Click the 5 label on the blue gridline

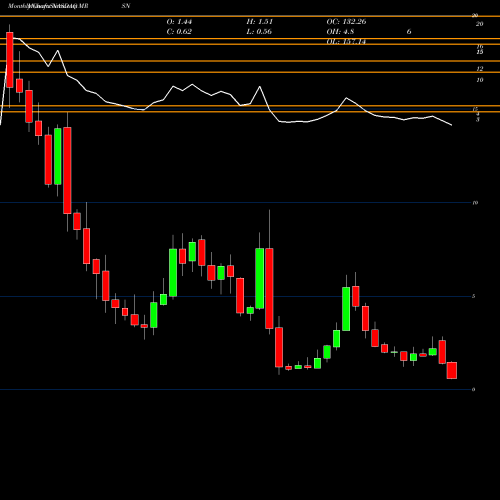coord(474,296)
